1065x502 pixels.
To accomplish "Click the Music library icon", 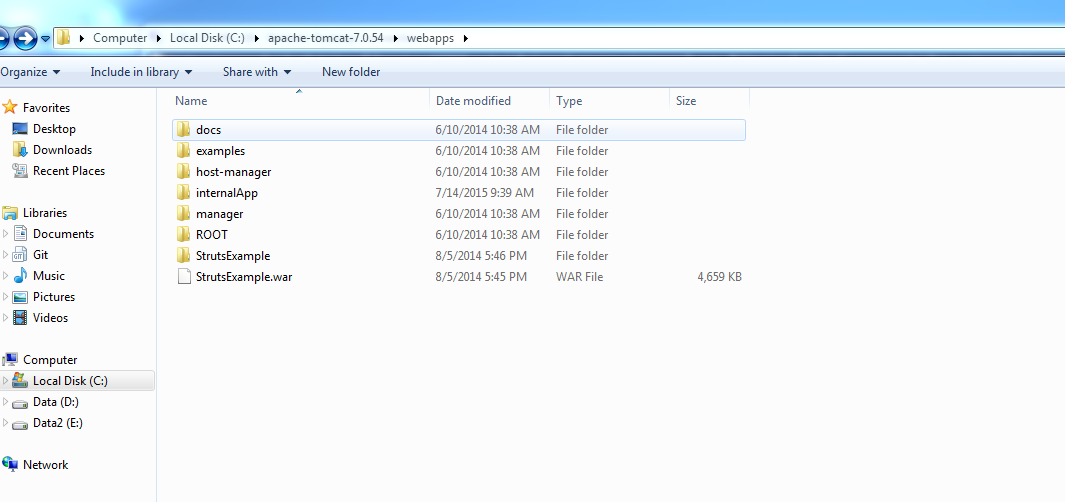I will [20, 276].
